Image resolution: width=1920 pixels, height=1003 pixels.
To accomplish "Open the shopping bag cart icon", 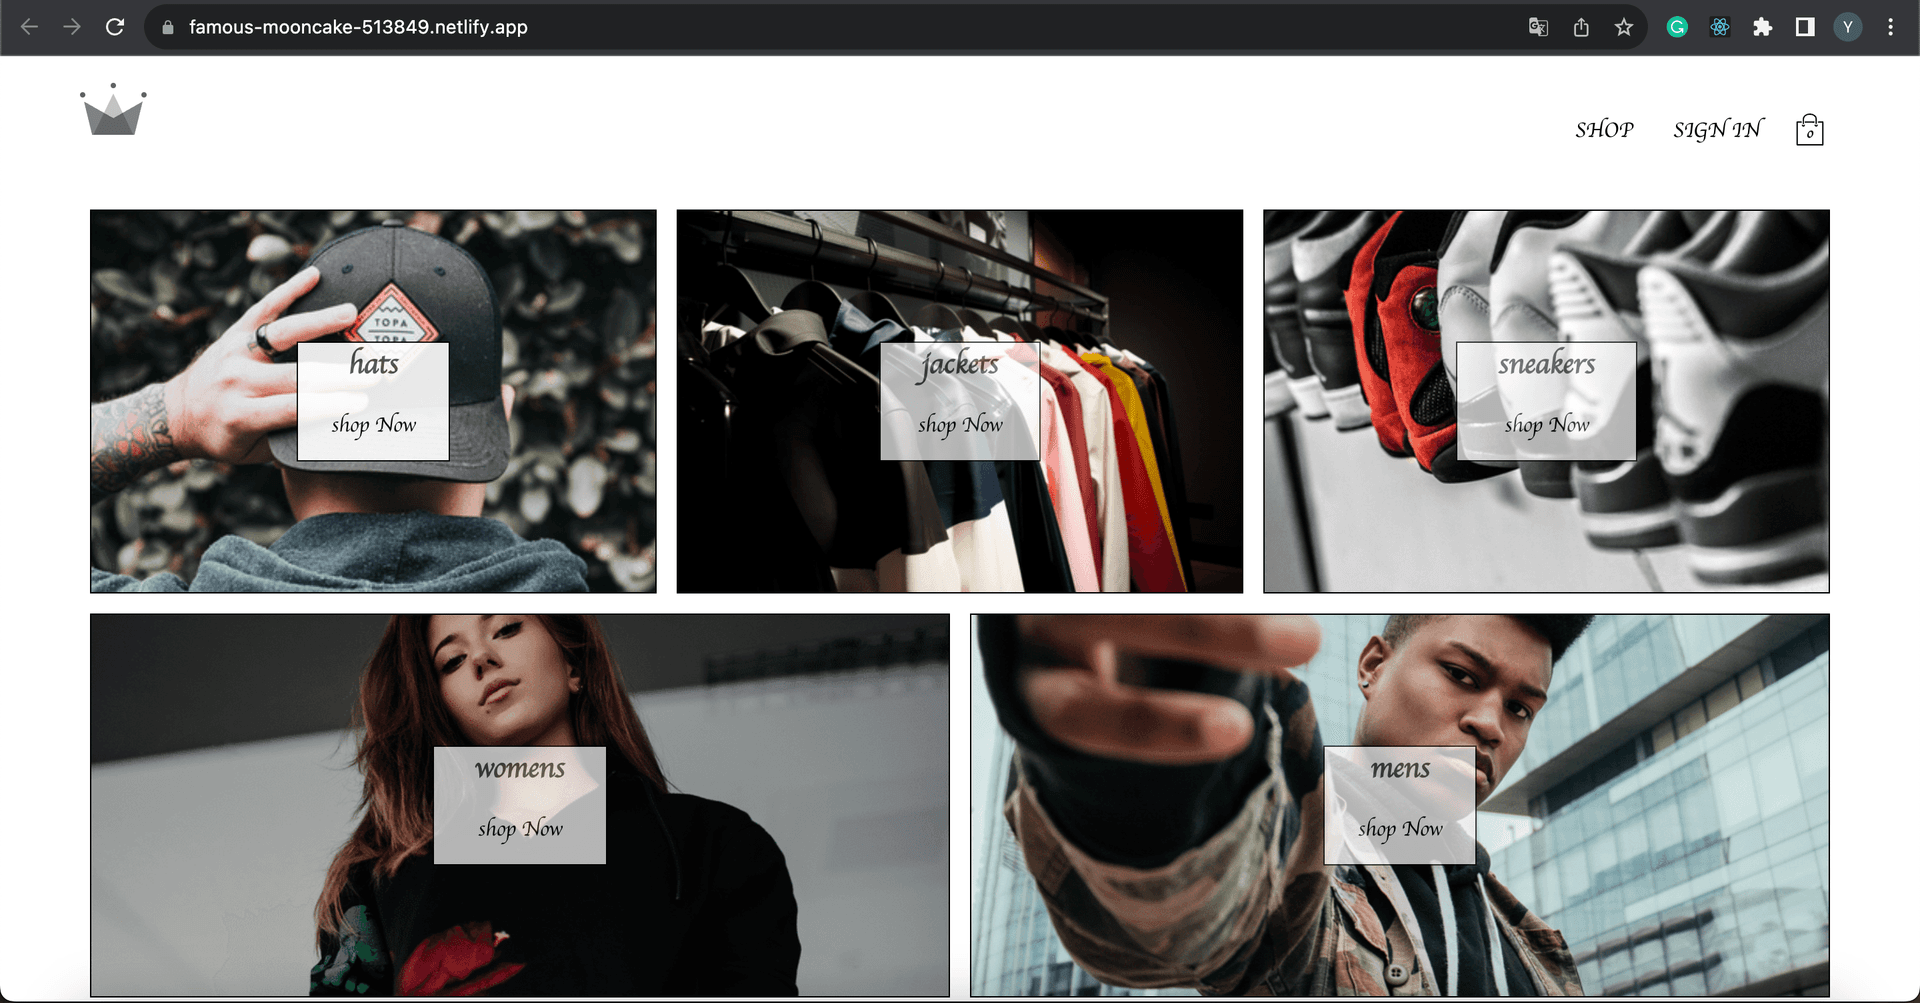I will point(1809,130).
